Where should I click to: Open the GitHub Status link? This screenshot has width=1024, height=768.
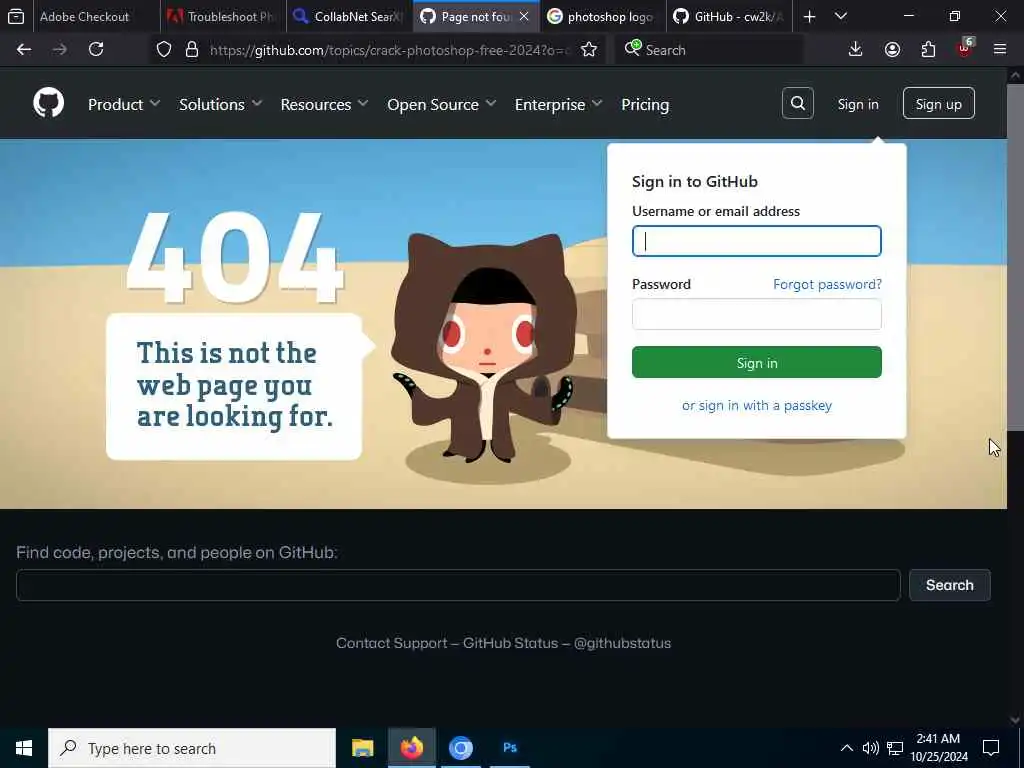511,643
